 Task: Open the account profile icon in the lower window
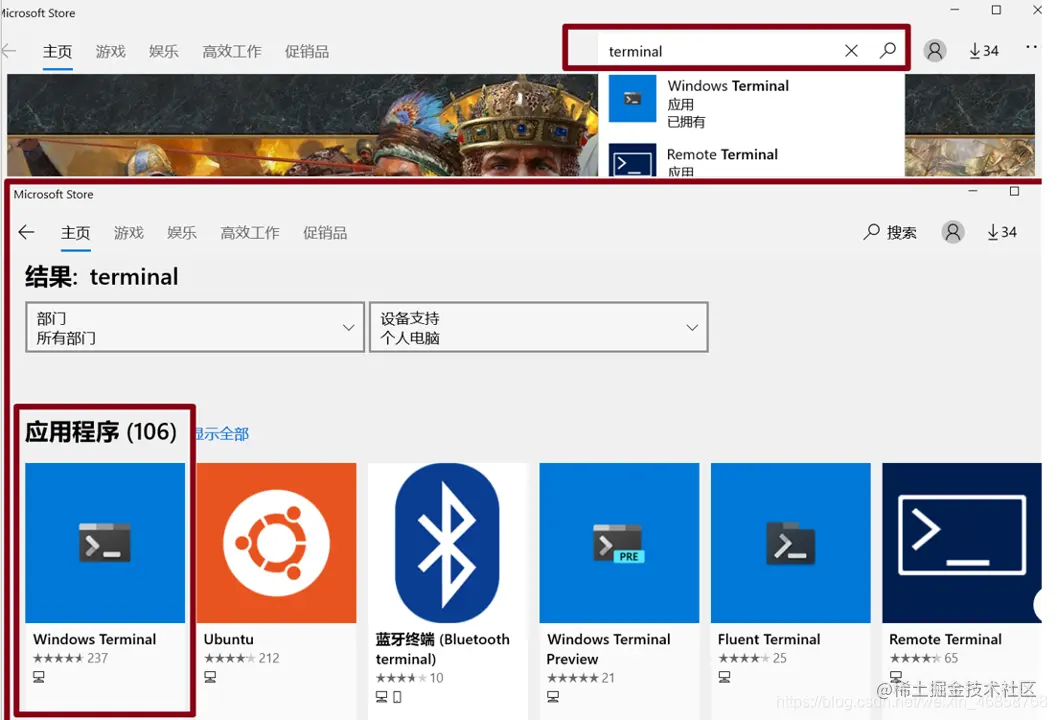pyautogui.click(x=953, y=232)
